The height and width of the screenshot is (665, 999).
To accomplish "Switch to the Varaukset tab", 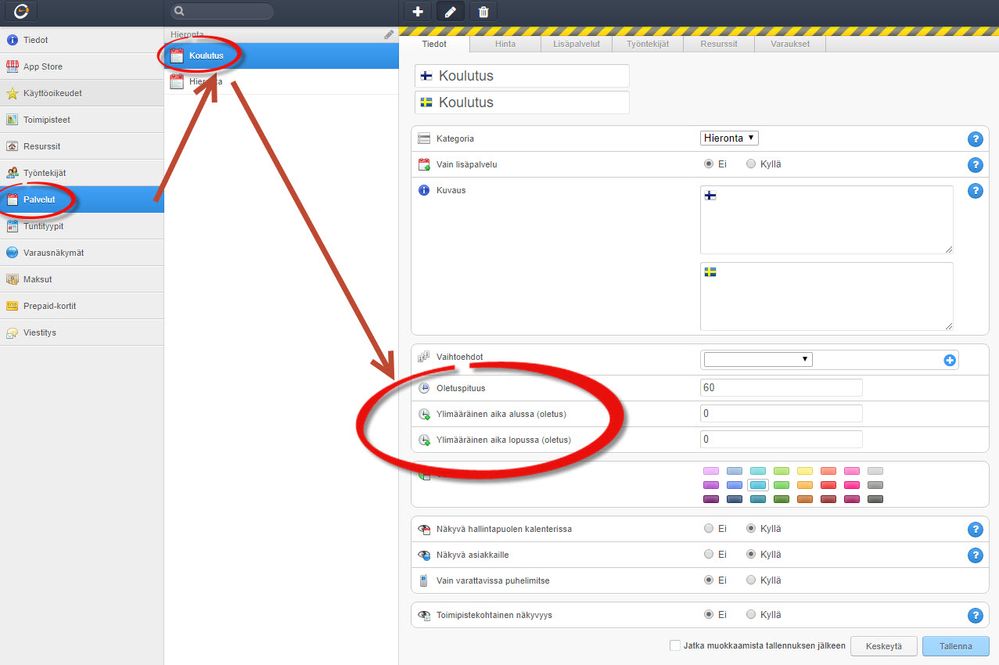I will click(x=790, y=44).
